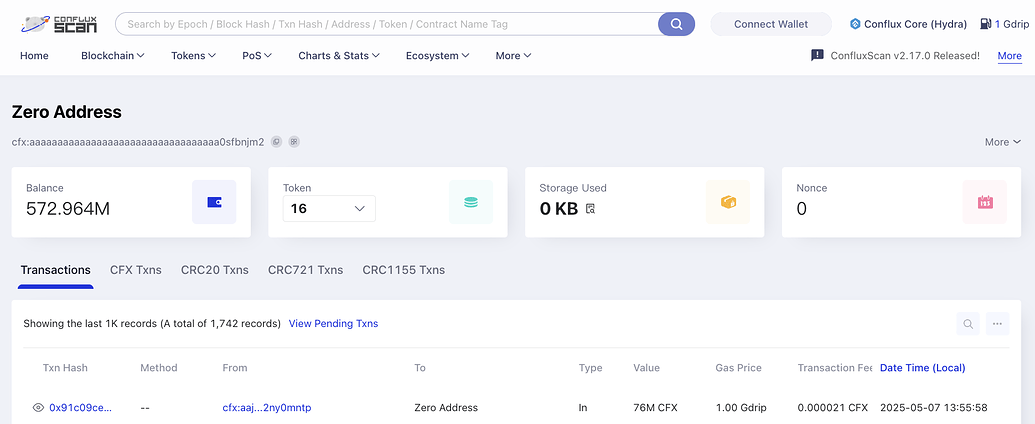1035x424 pixels.
Task: Show the address QR code icon
Action: pyautogui.click(x=294, y=141)
